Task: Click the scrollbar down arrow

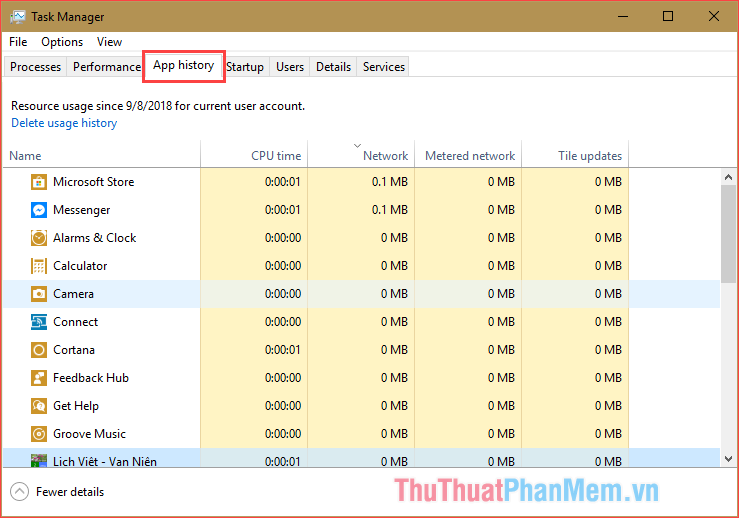Action: [729, 459]
